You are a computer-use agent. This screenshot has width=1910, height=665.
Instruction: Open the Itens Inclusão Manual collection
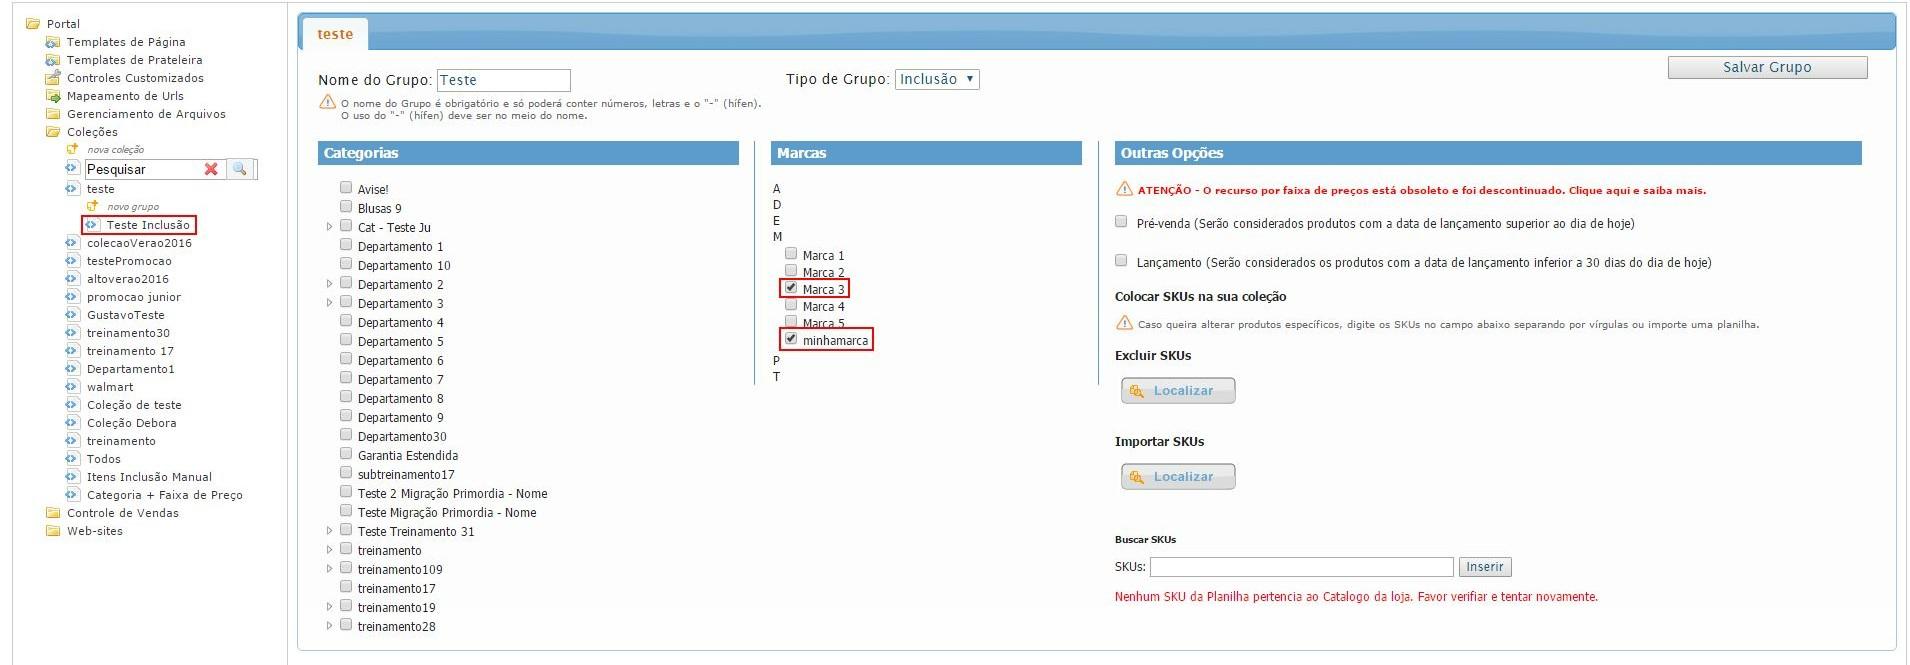(149, 477)
